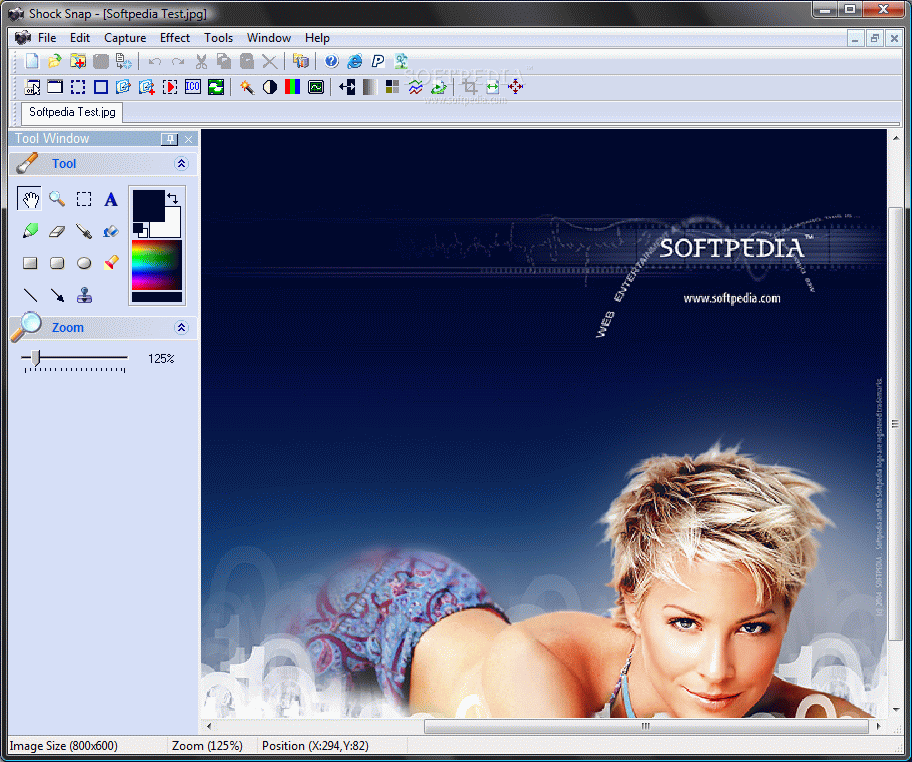Click 'Image Size (800x600)' in status bar
This screenshot has width=912, height=762.
[x=63, y=746]
